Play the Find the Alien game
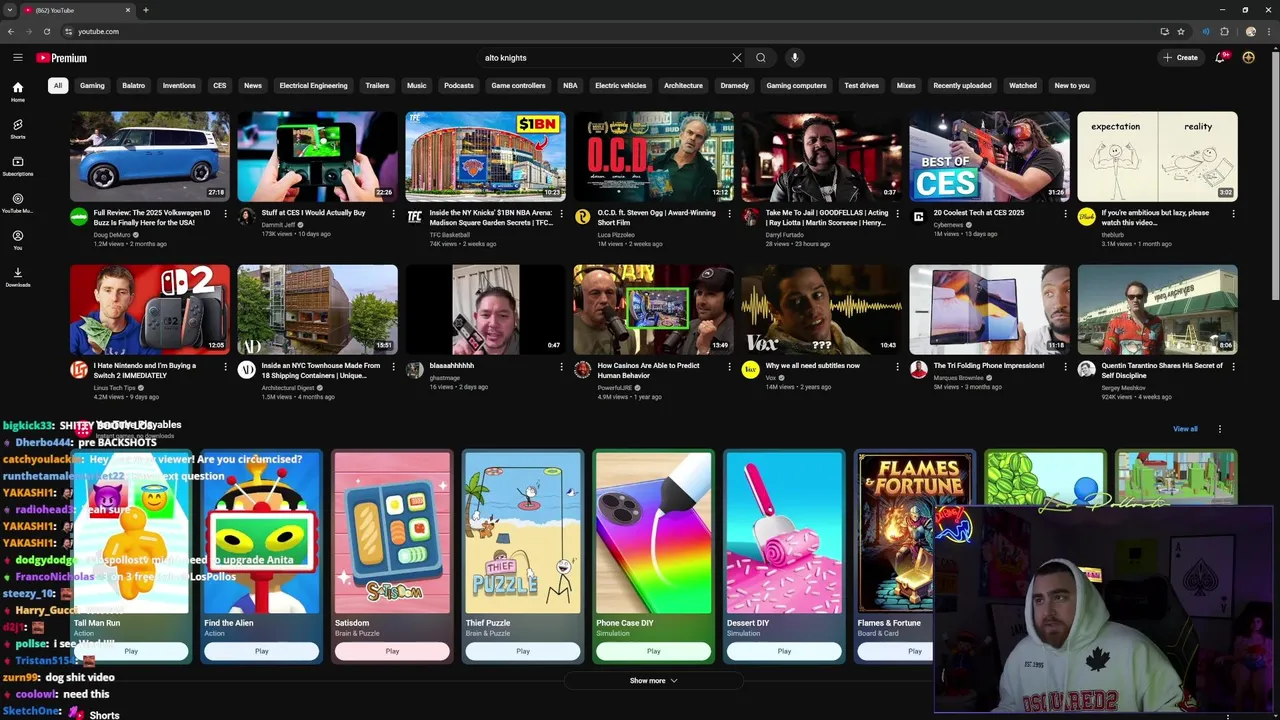1280x720 pixels. coord(261,651)
